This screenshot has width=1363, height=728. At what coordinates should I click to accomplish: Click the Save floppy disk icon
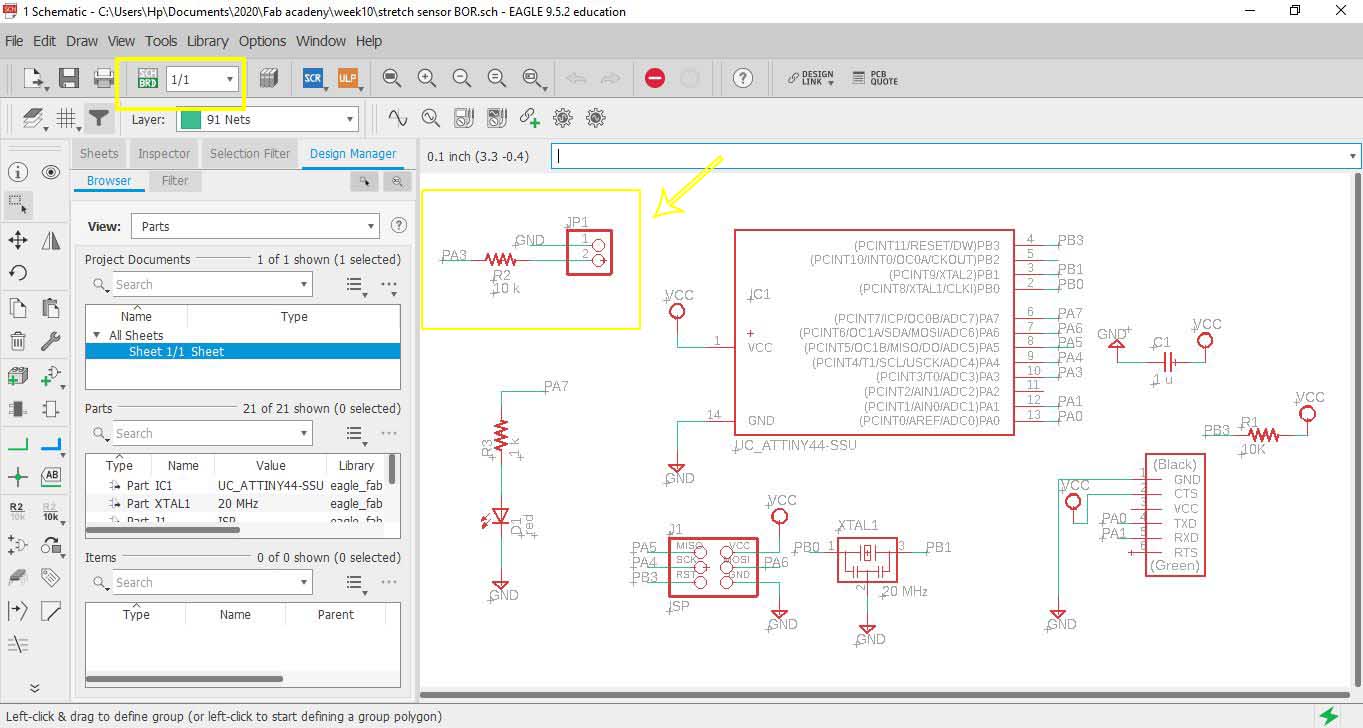click(x=69, y=78)
